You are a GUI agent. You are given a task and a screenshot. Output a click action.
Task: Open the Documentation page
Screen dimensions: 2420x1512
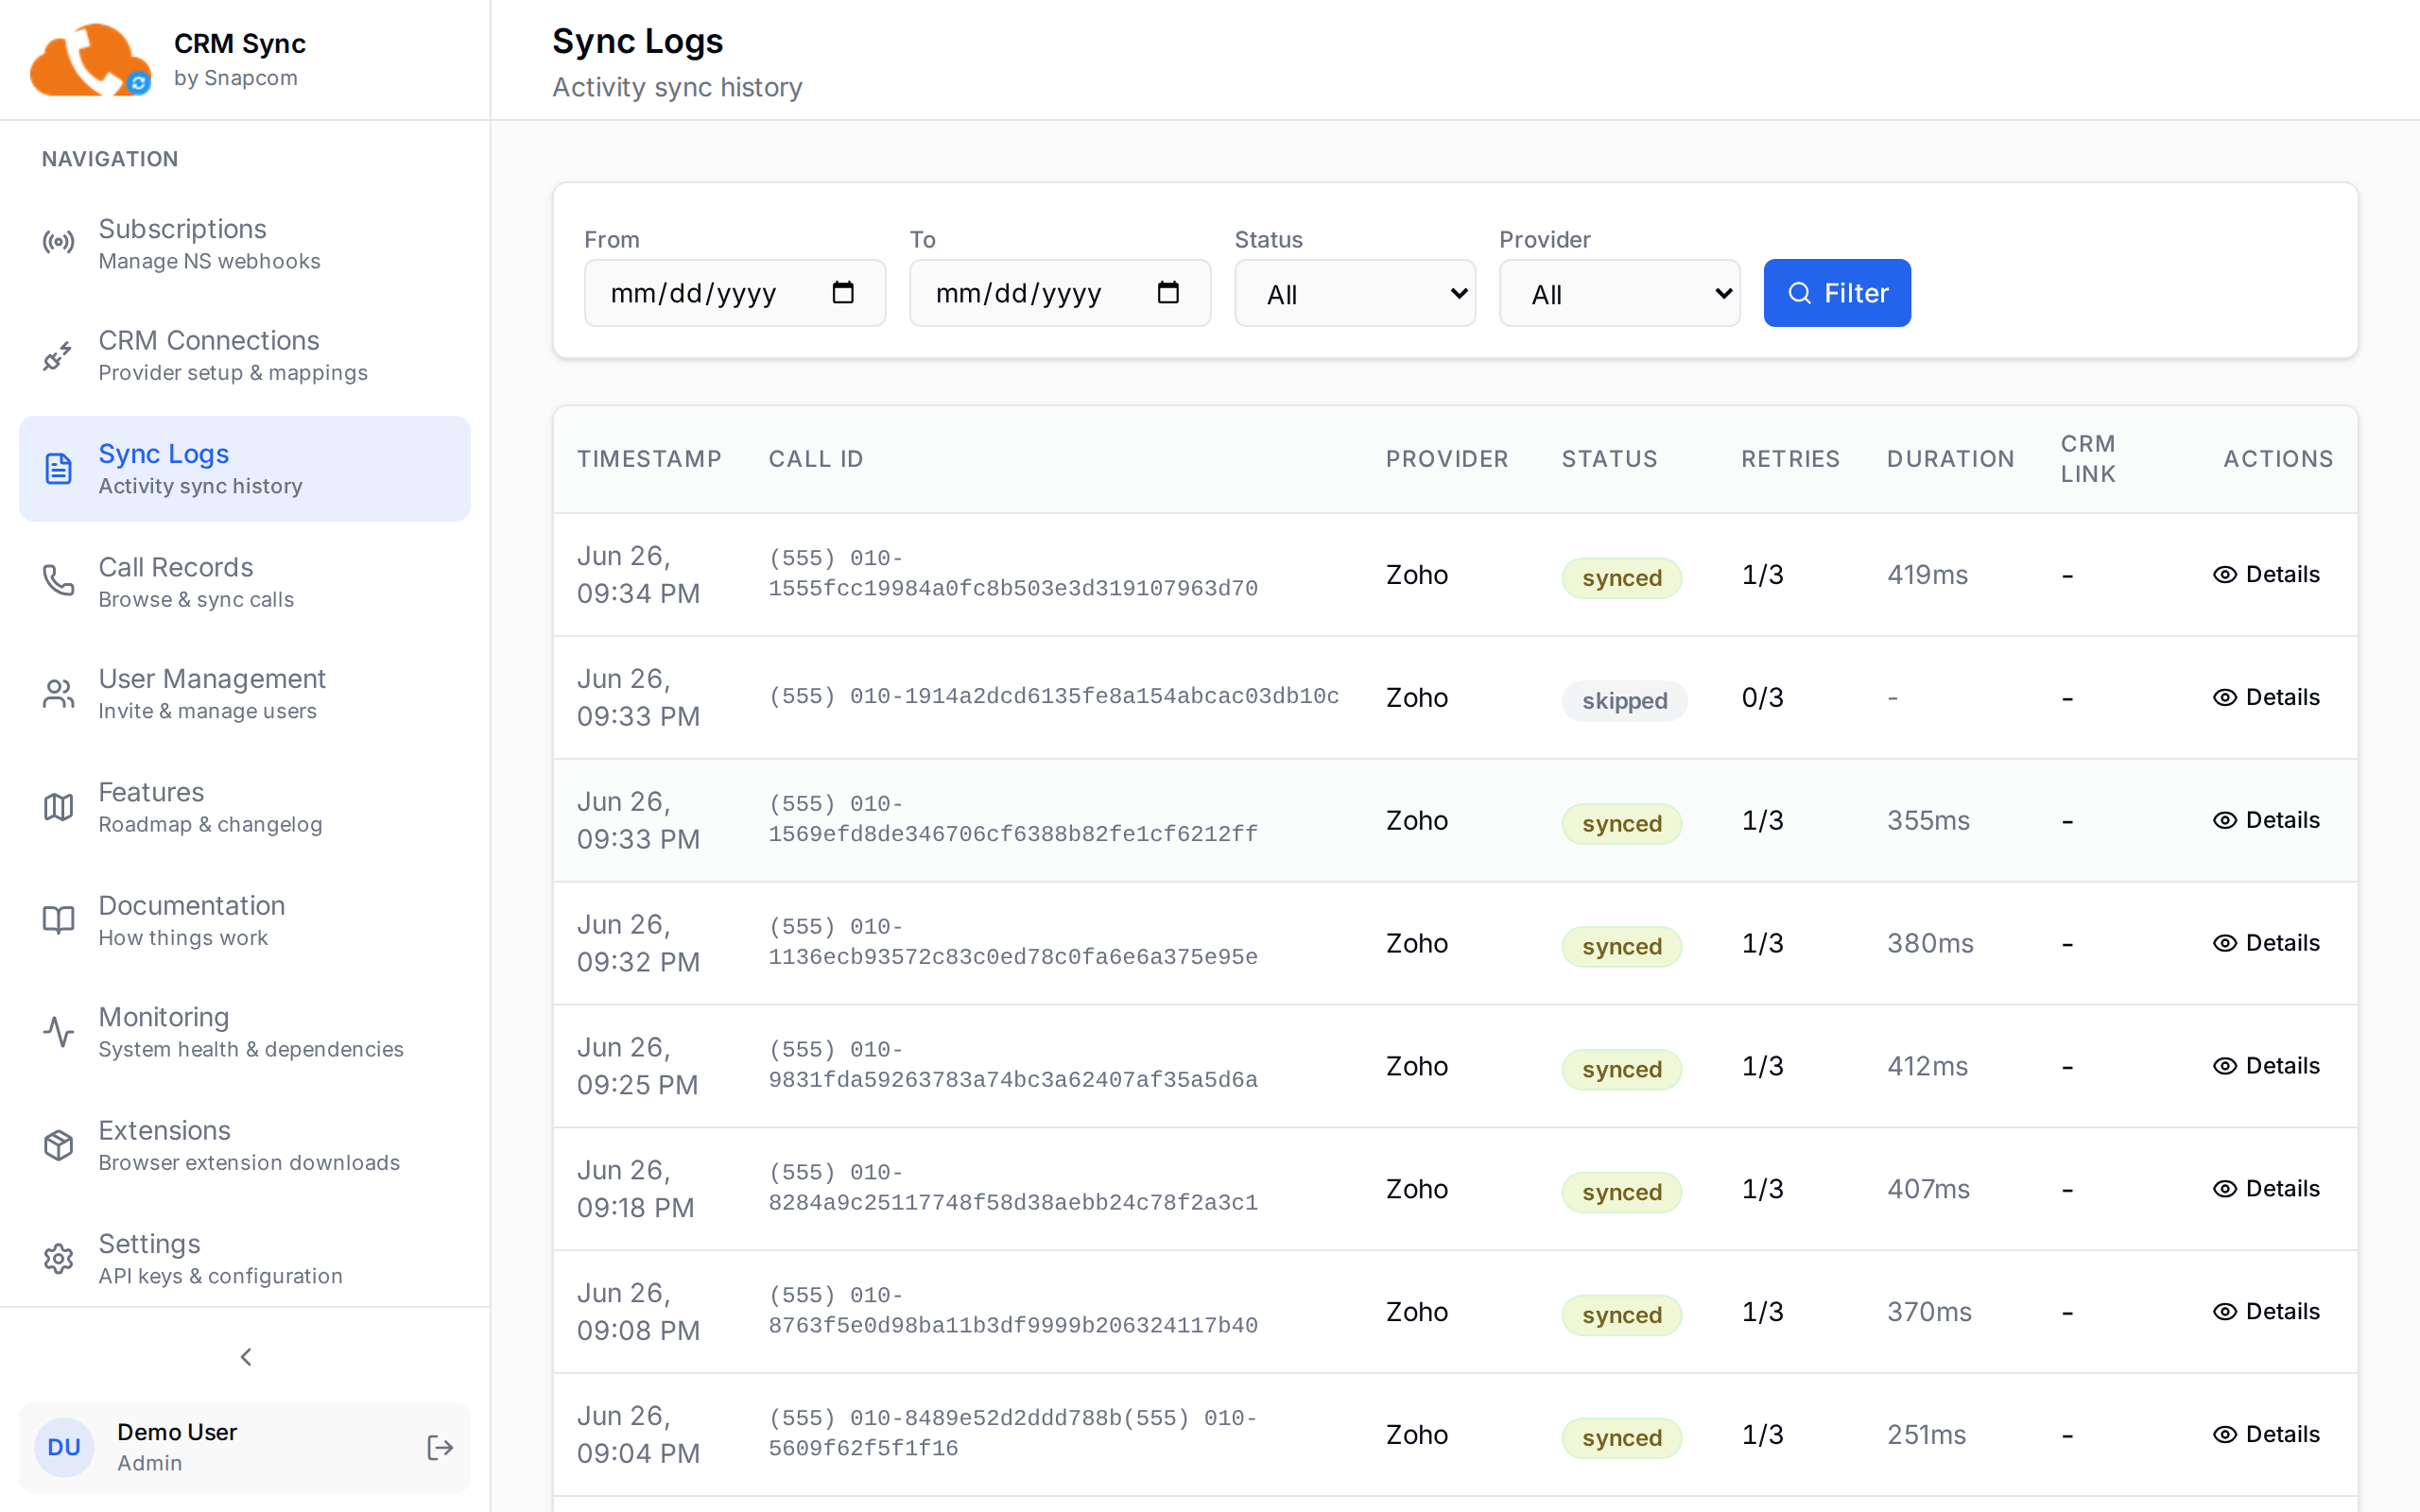(245, 920)
